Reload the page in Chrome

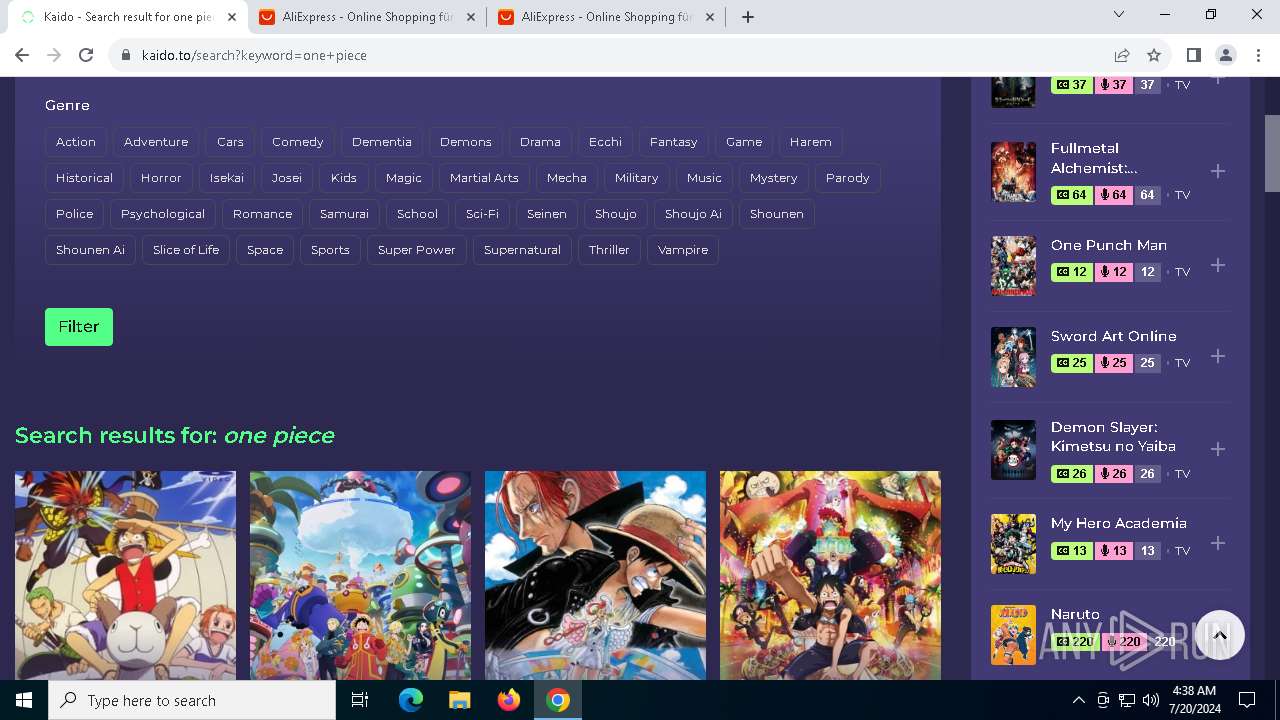click(x=86, y=55)
